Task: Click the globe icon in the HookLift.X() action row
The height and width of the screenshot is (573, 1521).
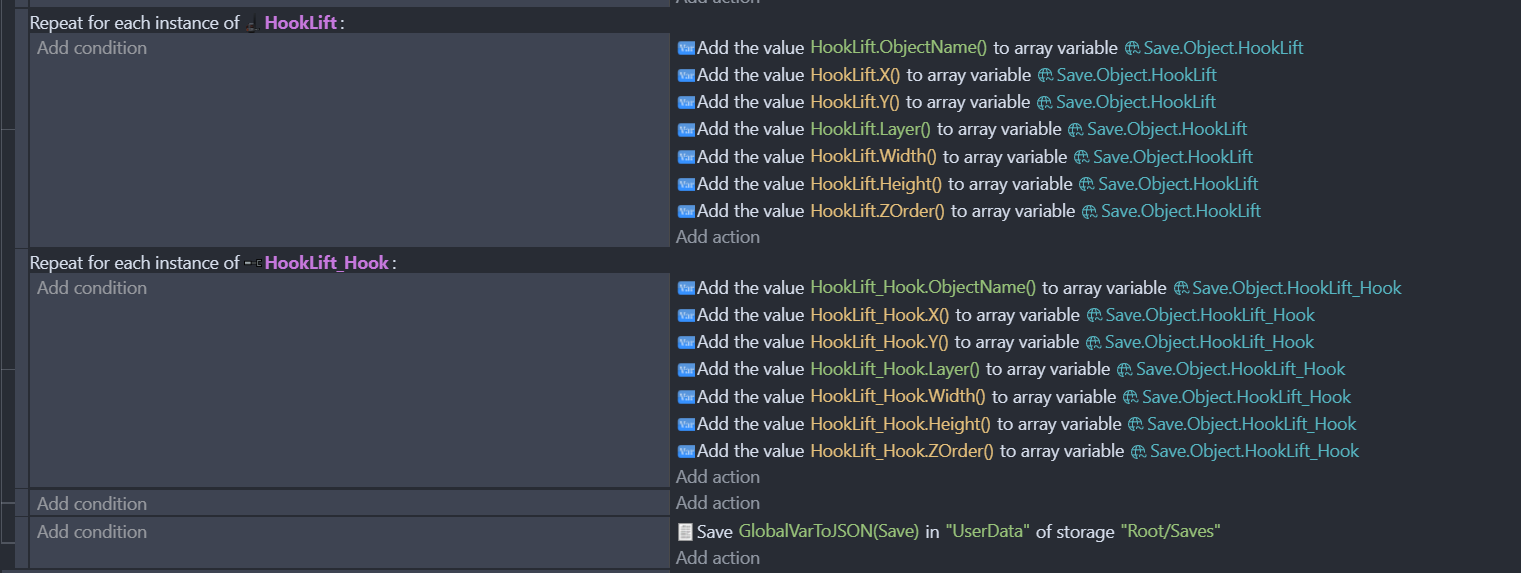Action: pyautogui.click(x=1045, y=75)
